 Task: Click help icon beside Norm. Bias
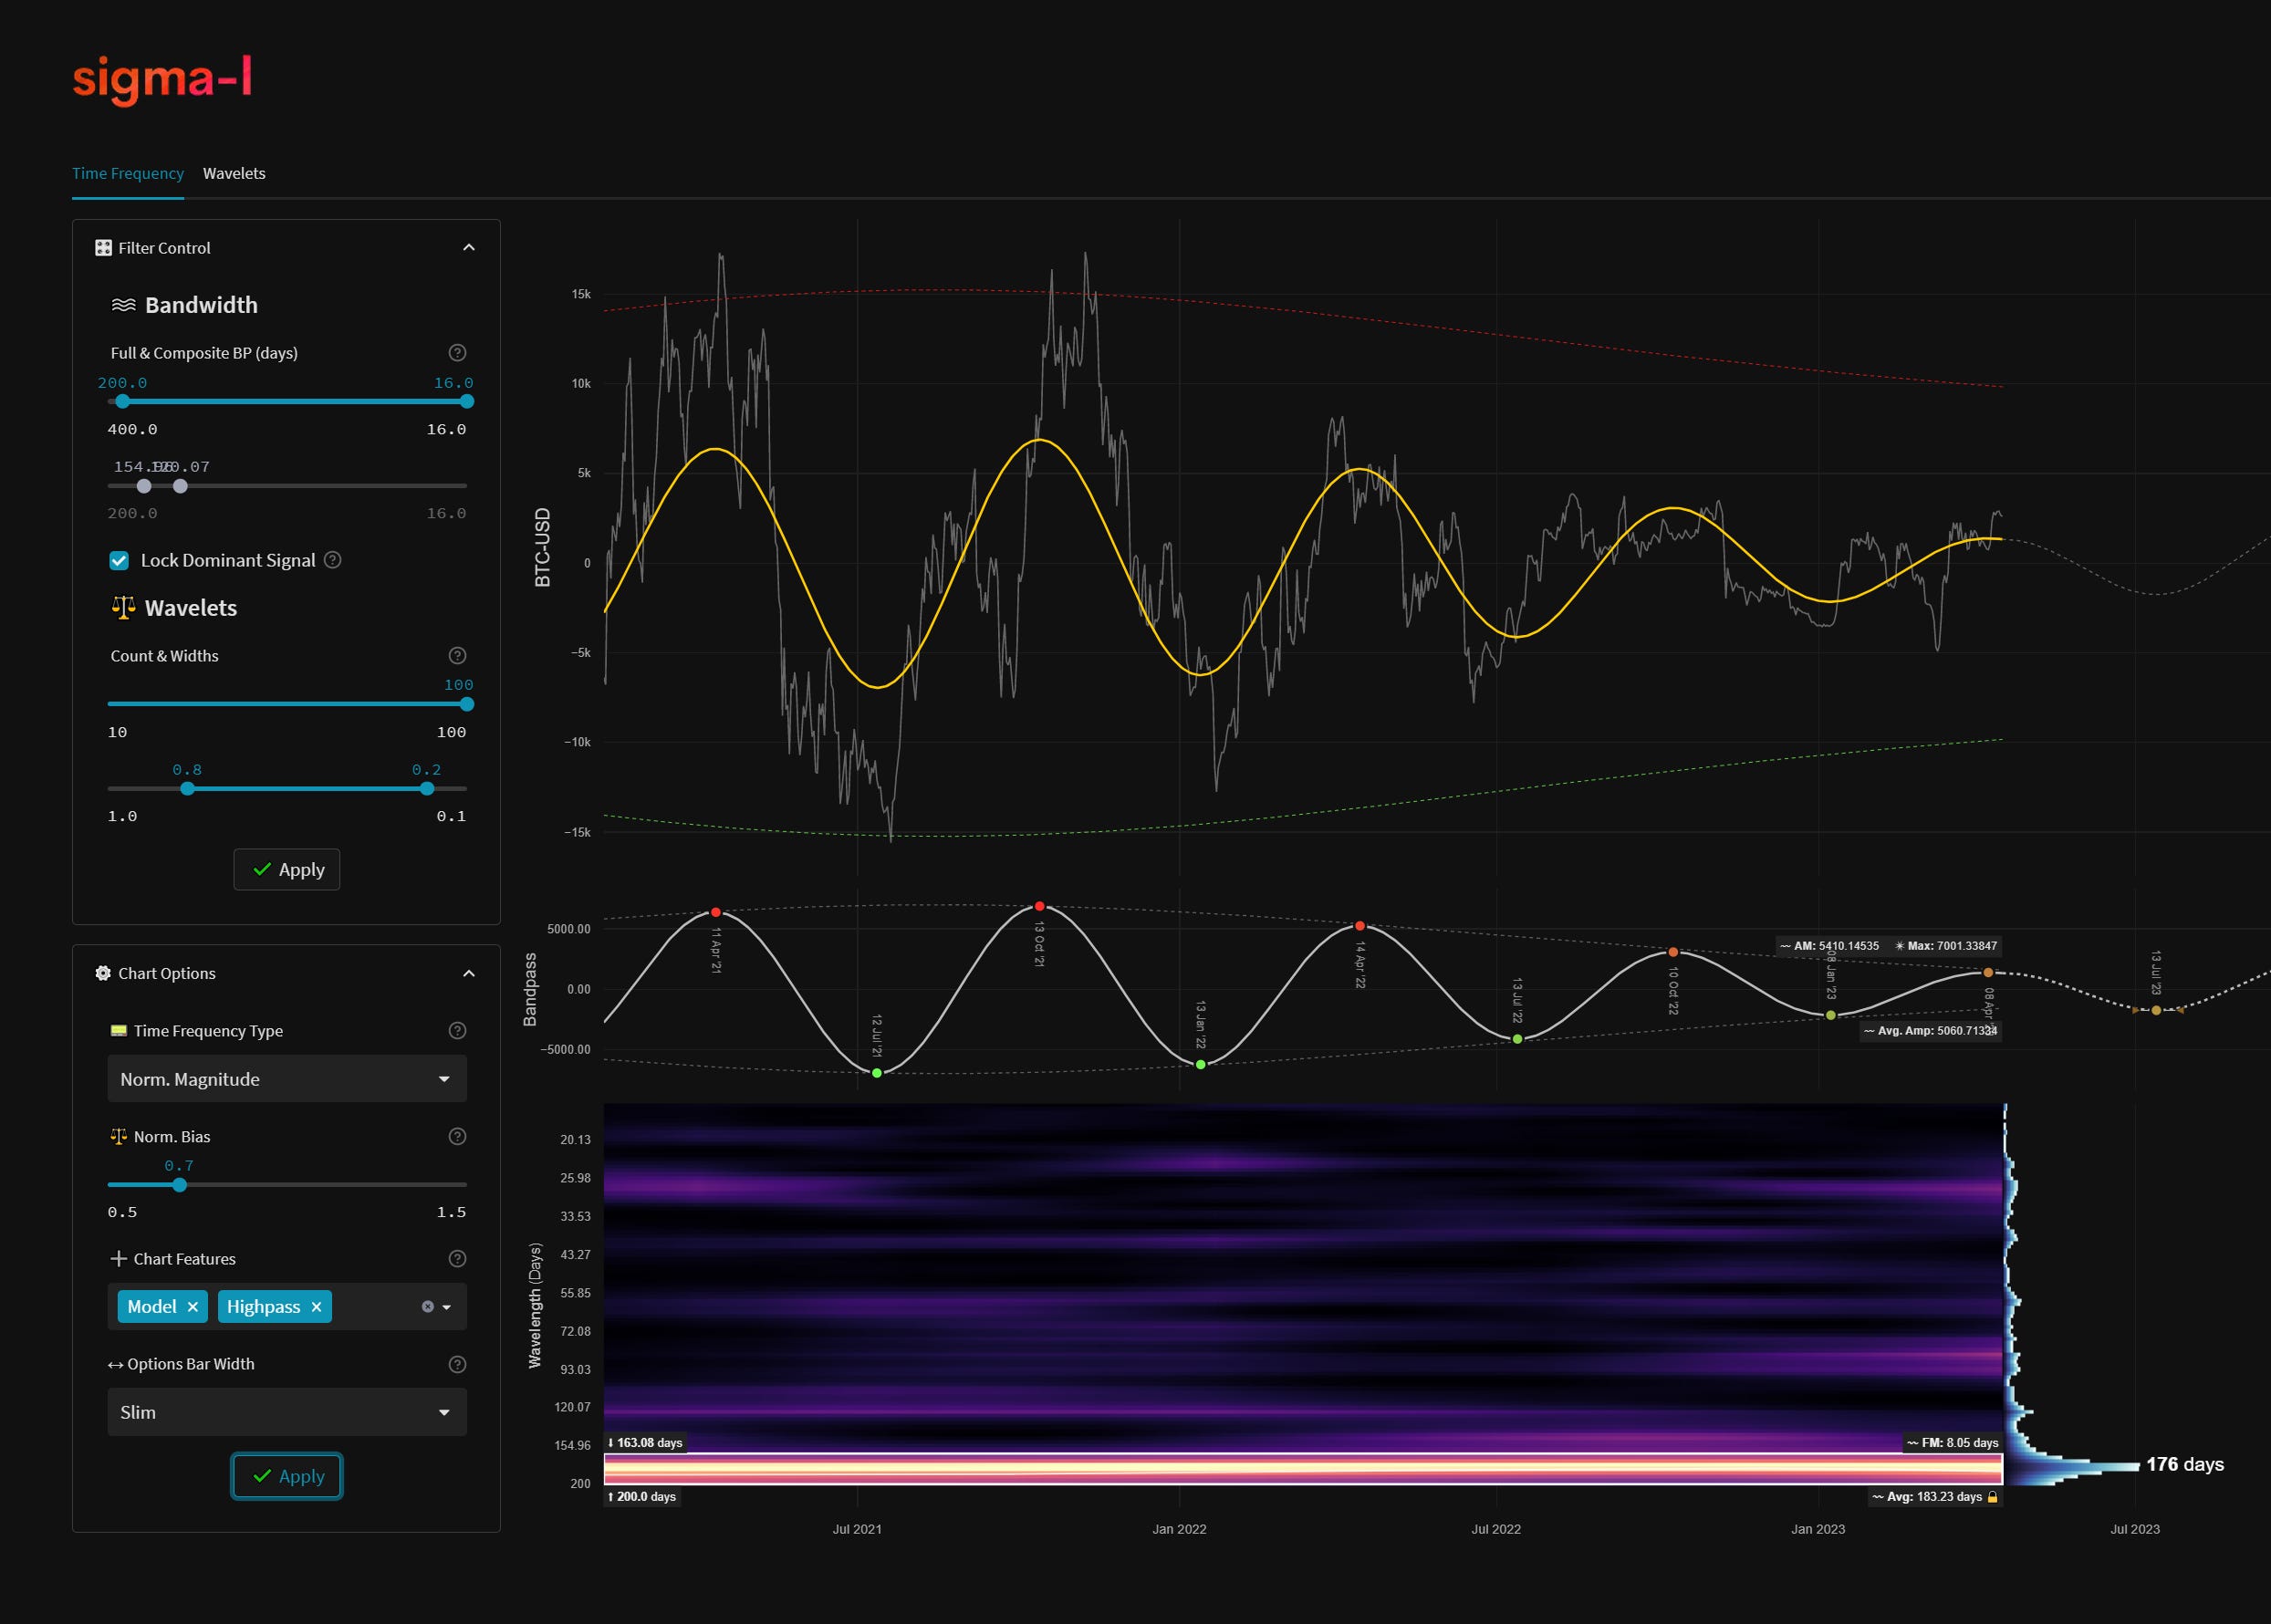point(457,1136)
